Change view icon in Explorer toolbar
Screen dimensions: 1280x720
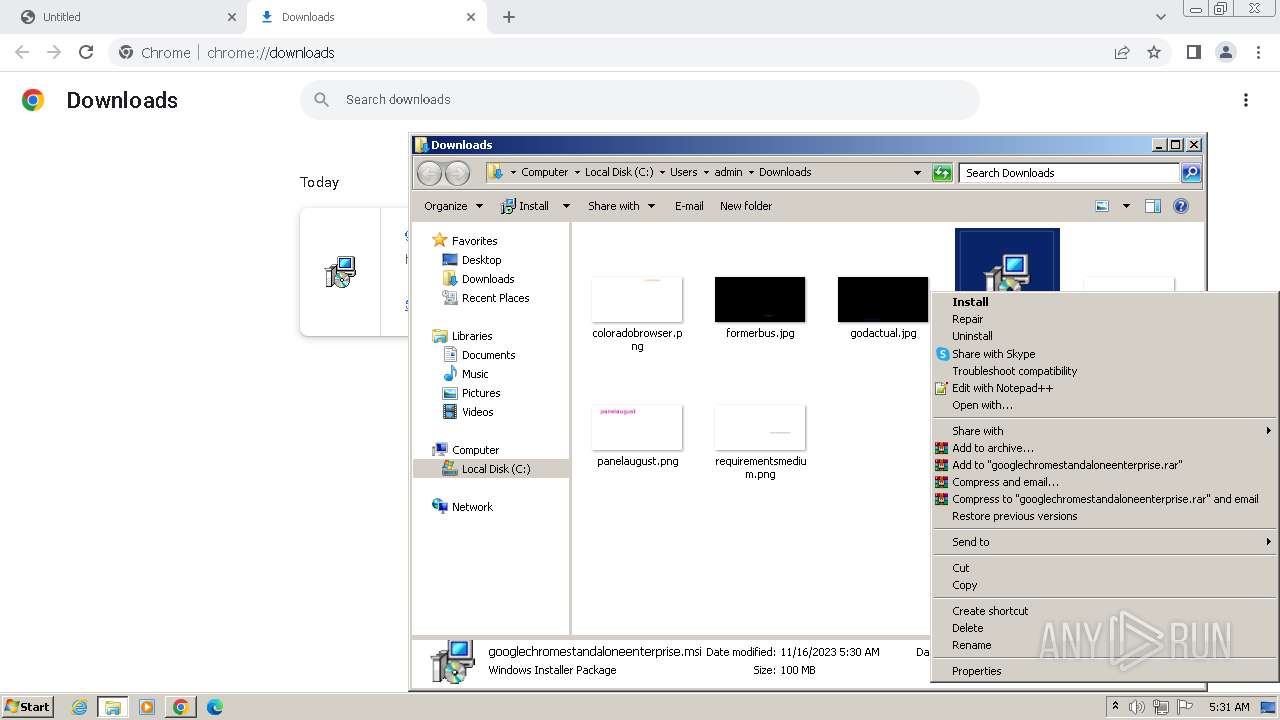1102,206
